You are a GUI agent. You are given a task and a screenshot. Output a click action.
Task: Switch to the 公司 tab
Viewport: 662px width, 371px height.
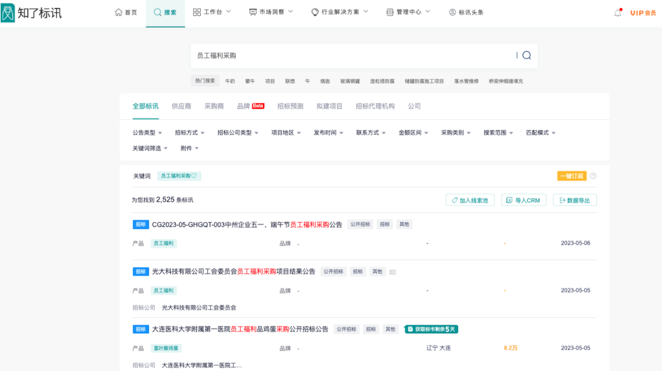(414, 106)
